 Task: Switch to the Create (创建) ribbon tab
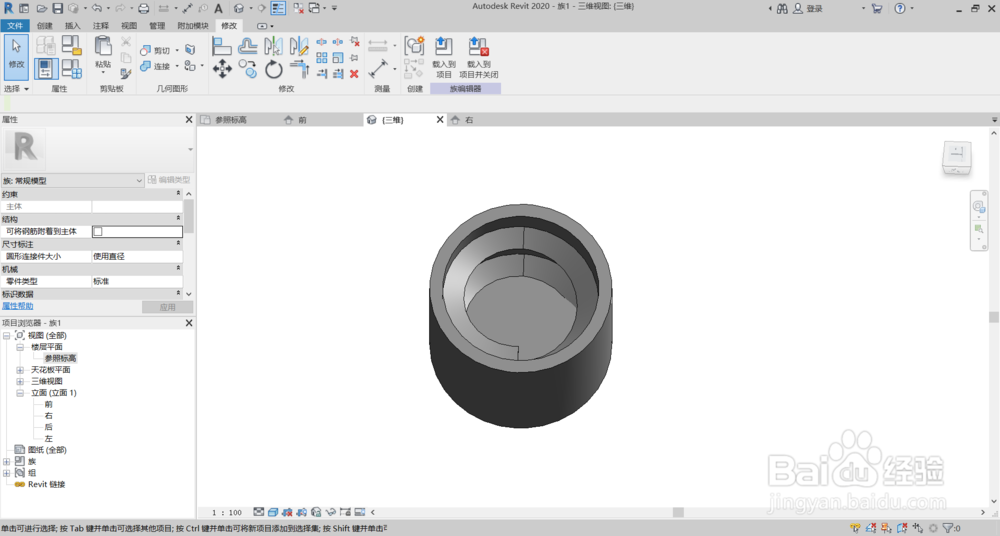pyautogui.click(x=45, y=26)
